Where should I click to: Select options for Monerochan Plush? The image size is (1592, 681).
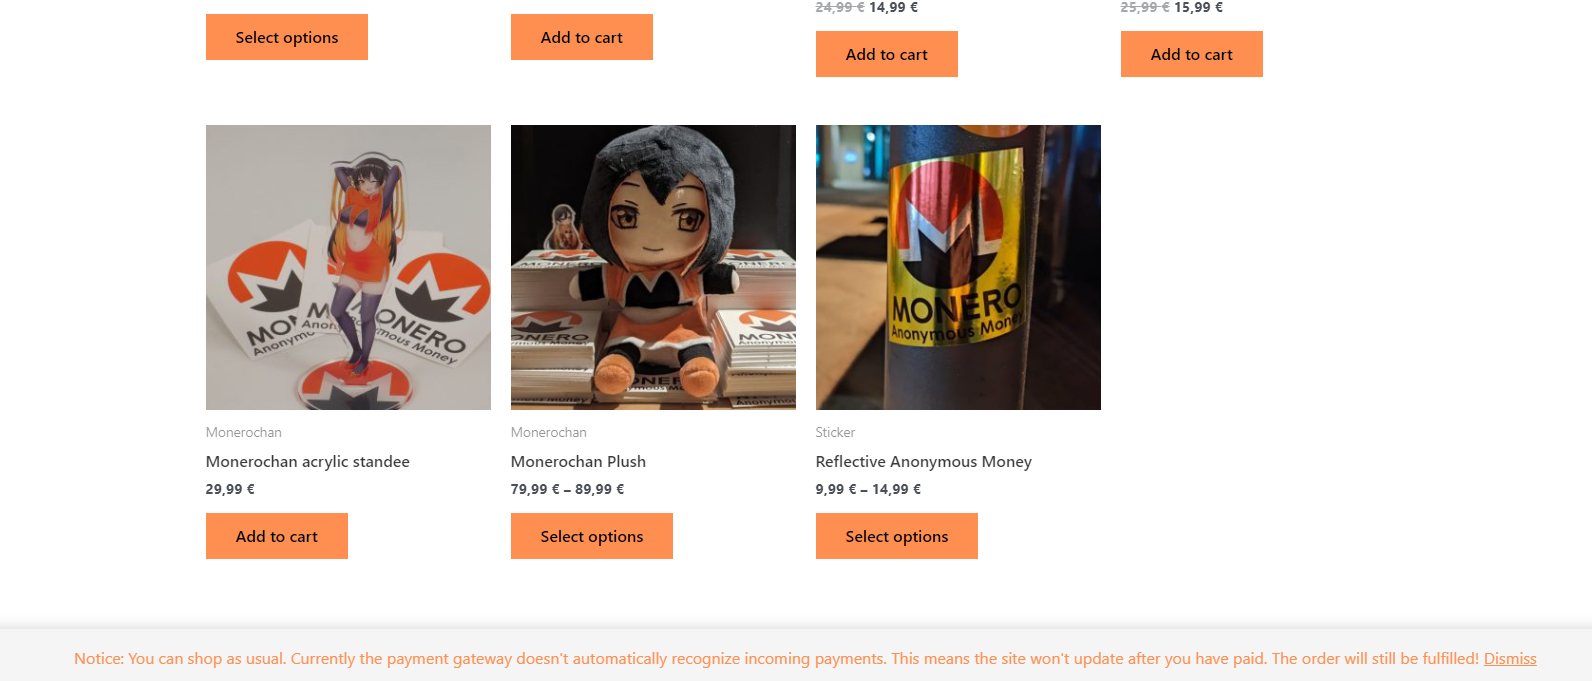[x=592, y=536]
